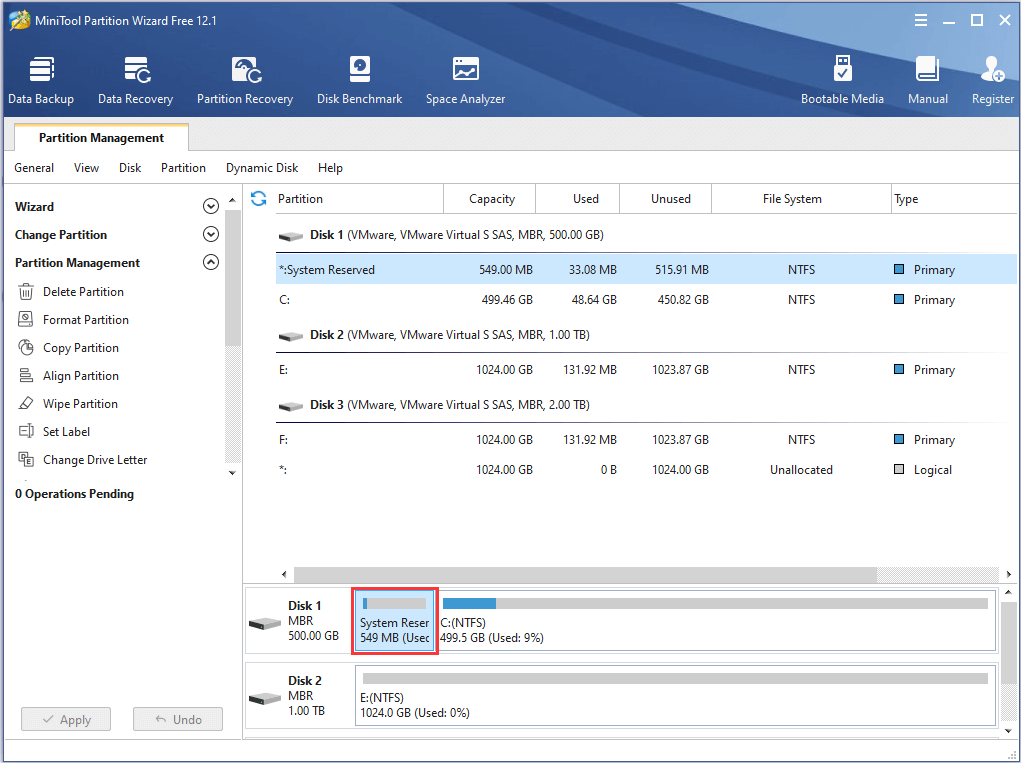Screen dimensions: 1021x763
Task: Expand the Wizard section
Action: 210,207
